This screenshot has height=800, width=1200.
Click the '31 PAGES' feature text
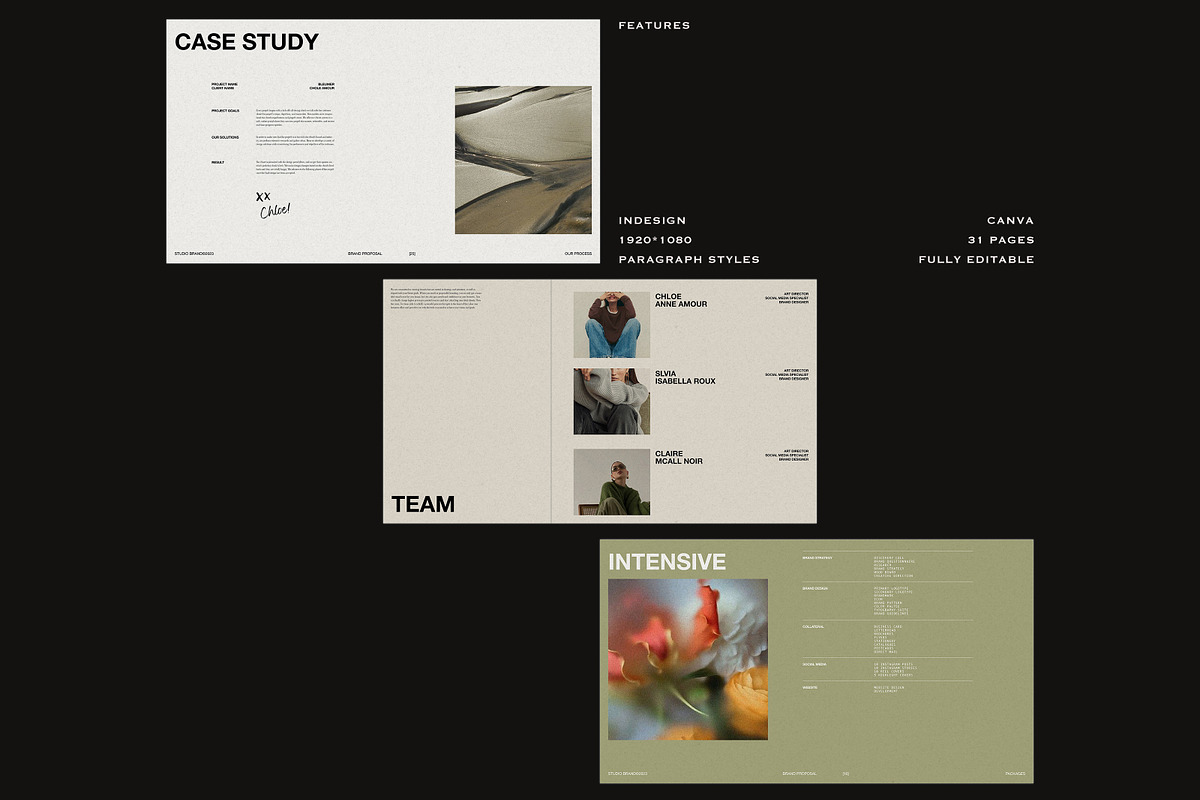(x=1001, y=240)
